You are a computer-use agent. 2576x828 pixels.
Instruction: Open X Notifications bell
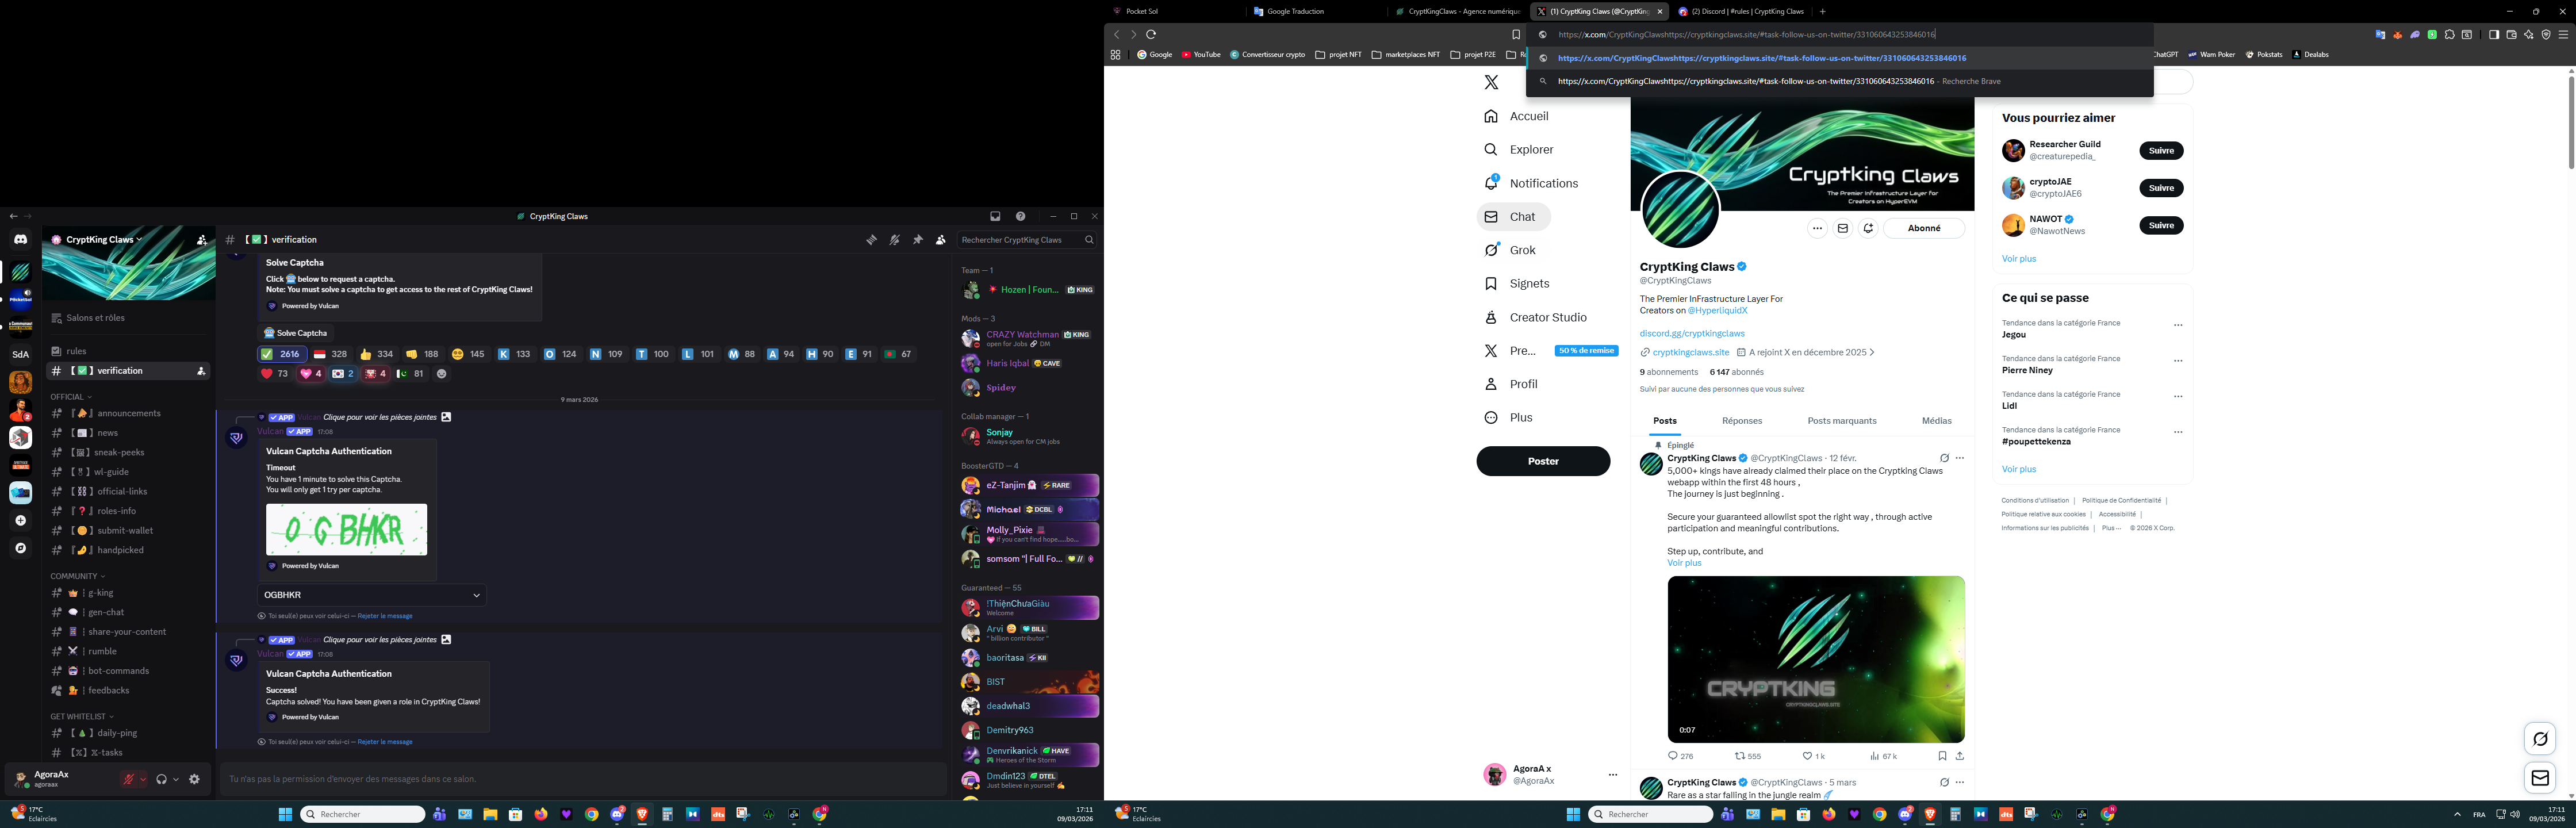(1491, 183)
